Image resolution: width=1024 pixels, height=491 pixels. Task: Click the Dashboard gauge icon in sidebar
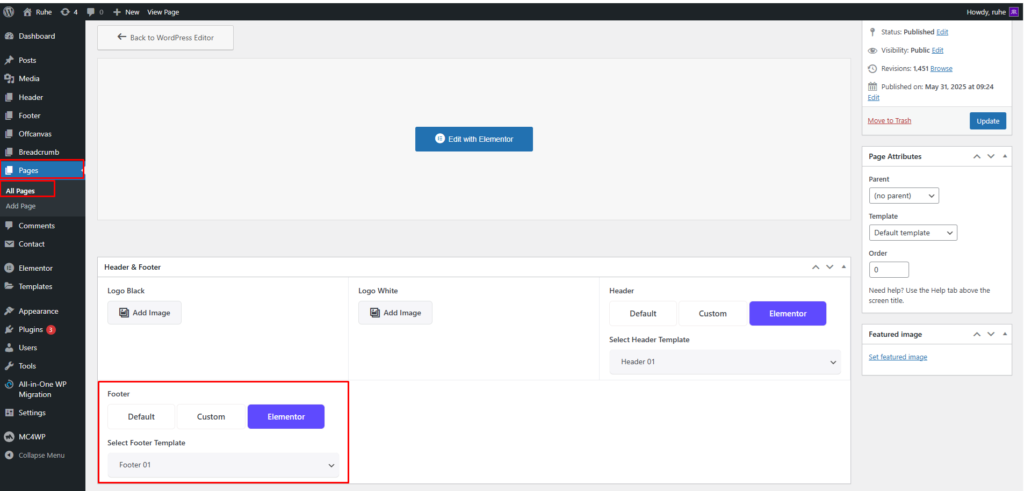[9, 37]
